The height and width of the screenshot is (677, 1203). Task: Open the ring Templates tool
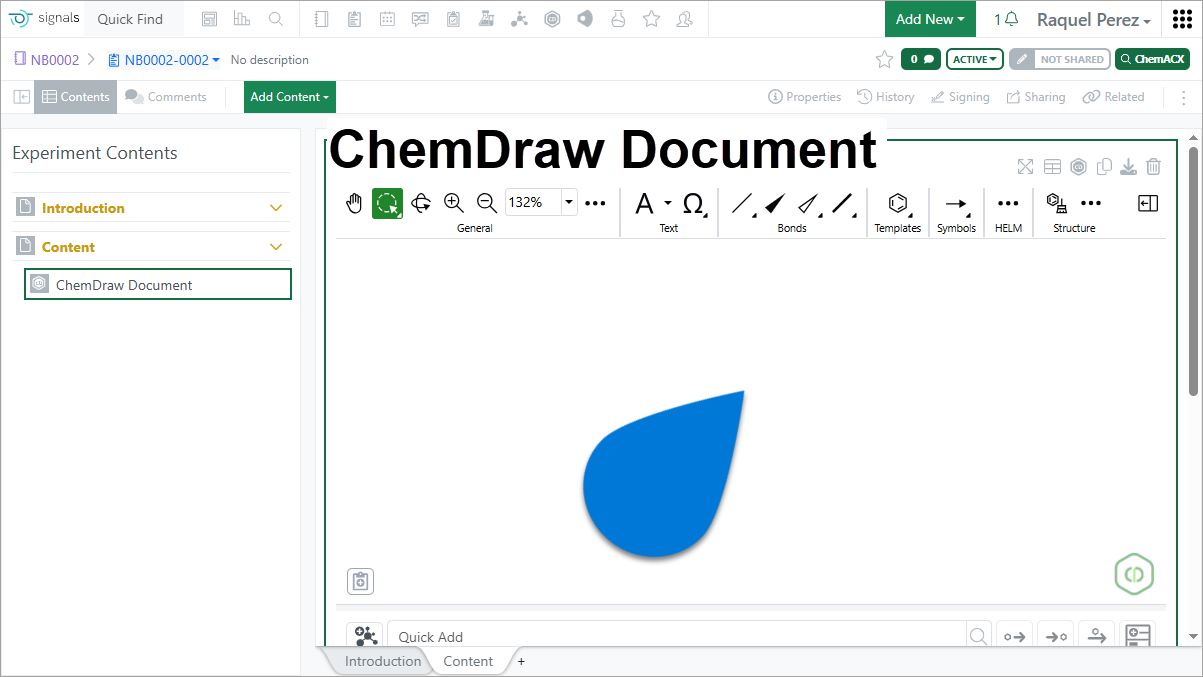tap(898, 203)
